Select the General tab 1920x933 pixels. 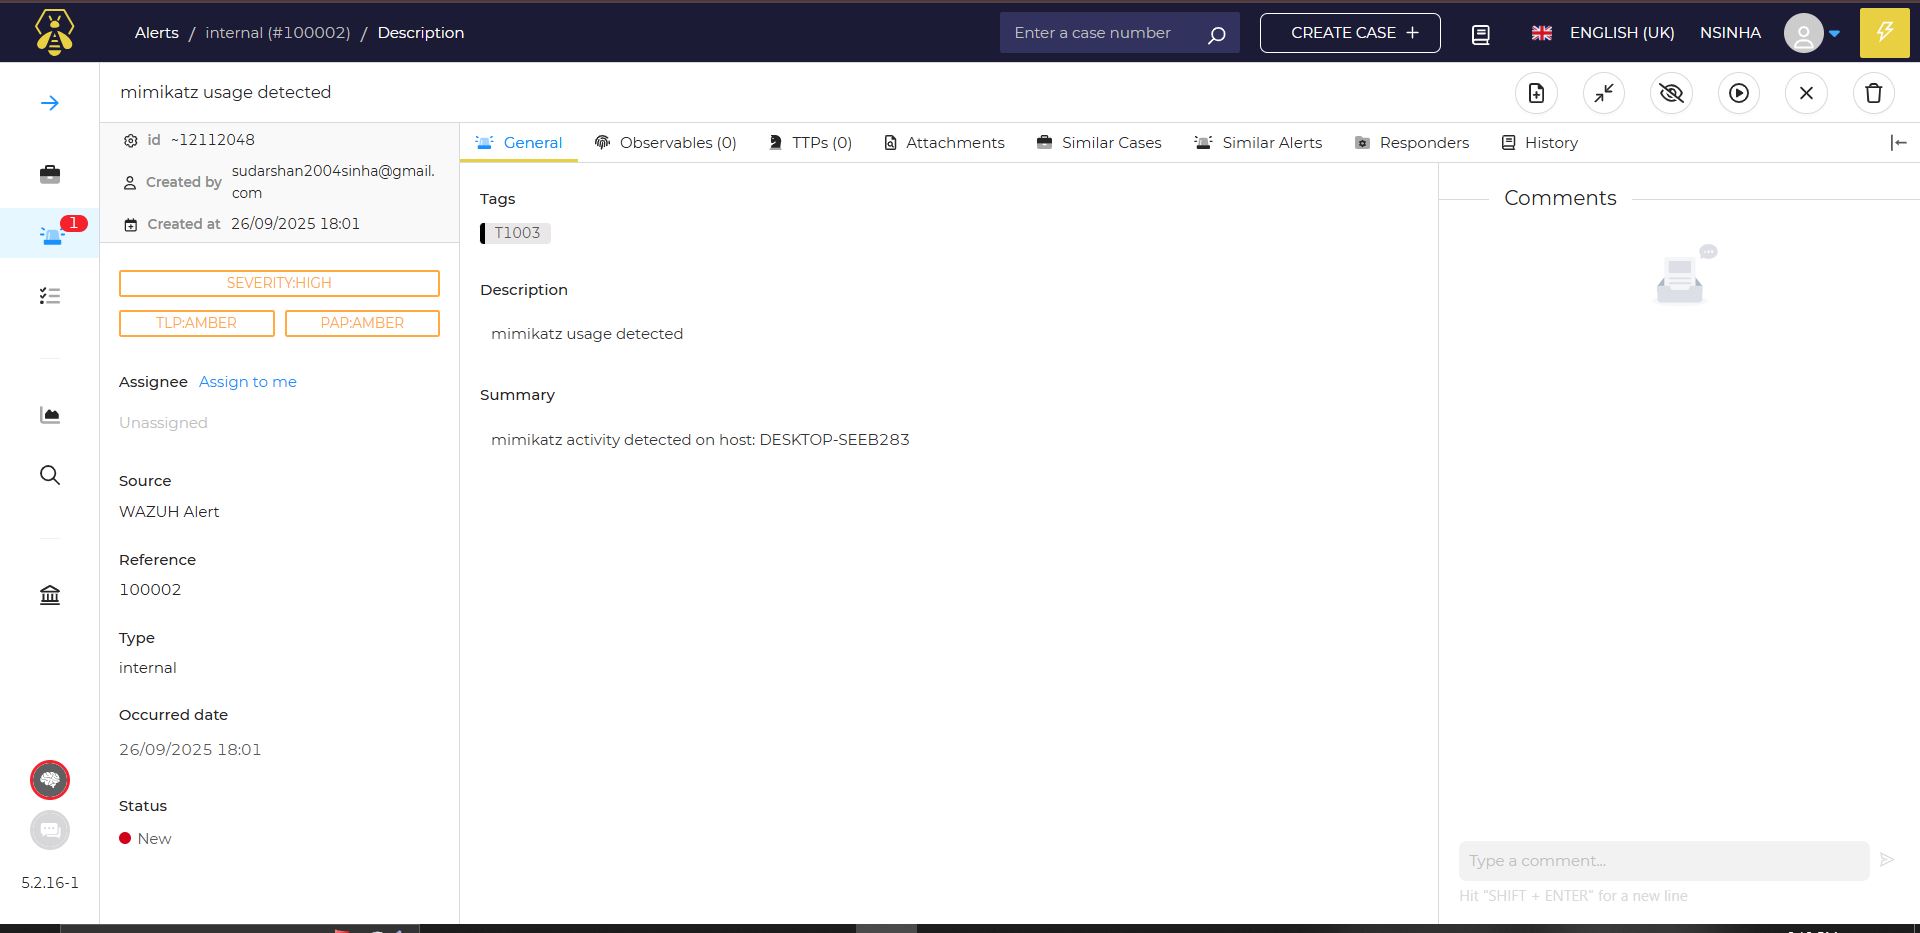click(x=519, y=143)
